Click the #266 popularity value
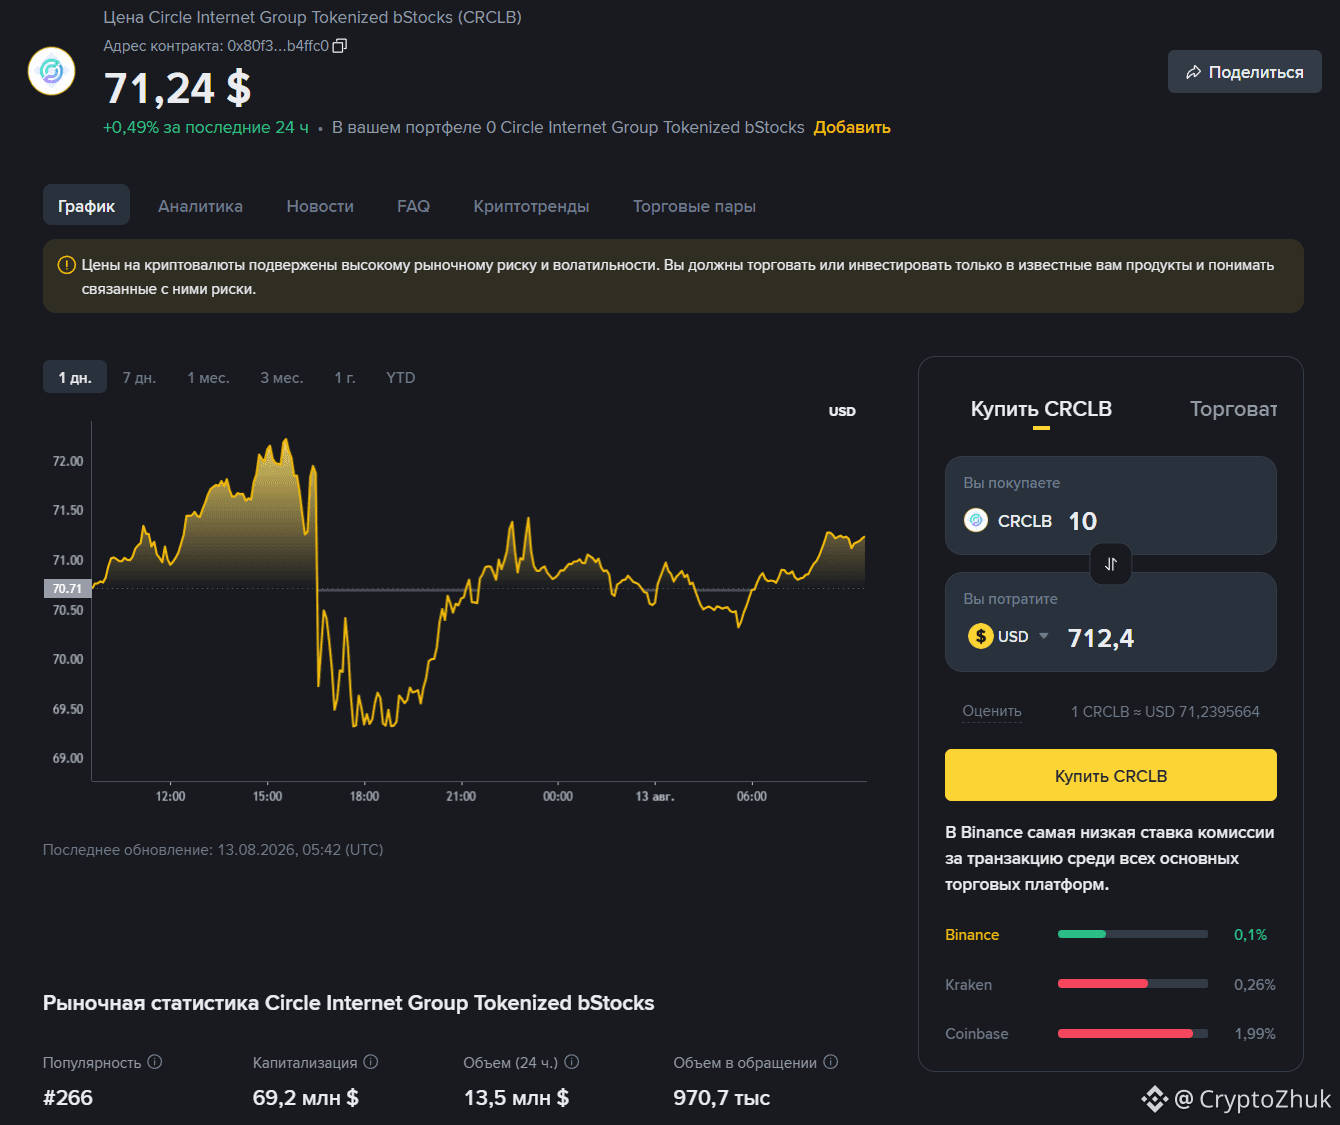Viewport: 1340px width, 1125px height. (x=68, y=1097)
